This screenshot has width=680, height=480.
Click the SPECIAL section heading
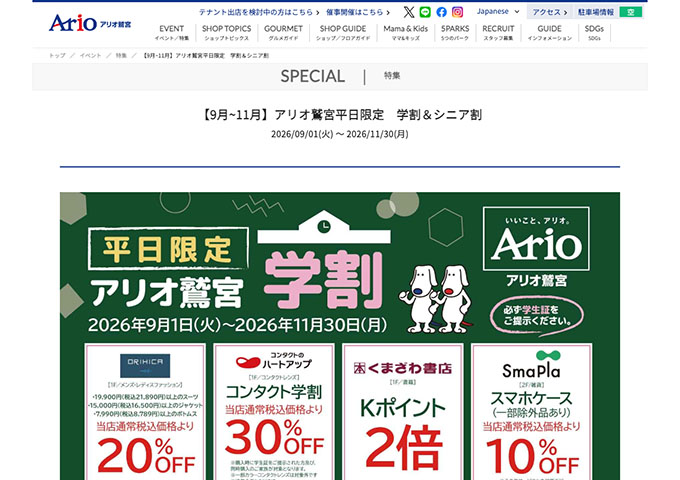point(313,76)
